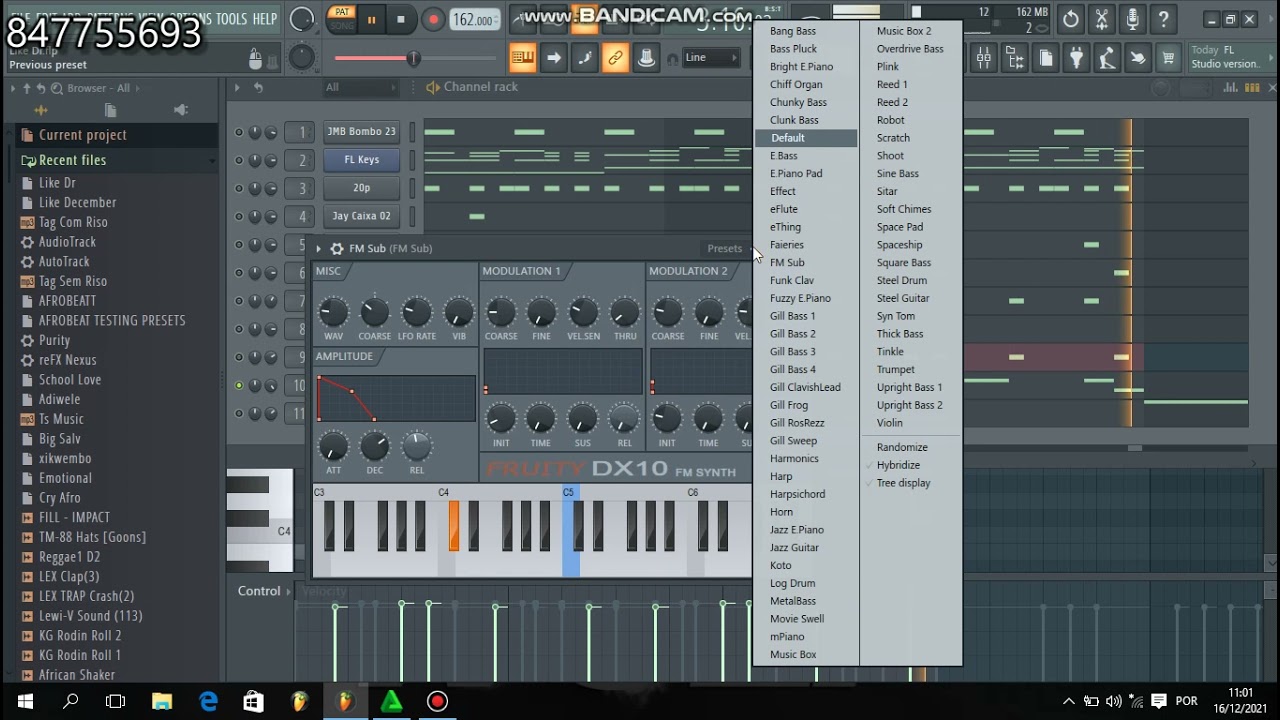Select the FL Keys channel button
This screenshot has height=720, width=1280.
[x=361, y=159]
